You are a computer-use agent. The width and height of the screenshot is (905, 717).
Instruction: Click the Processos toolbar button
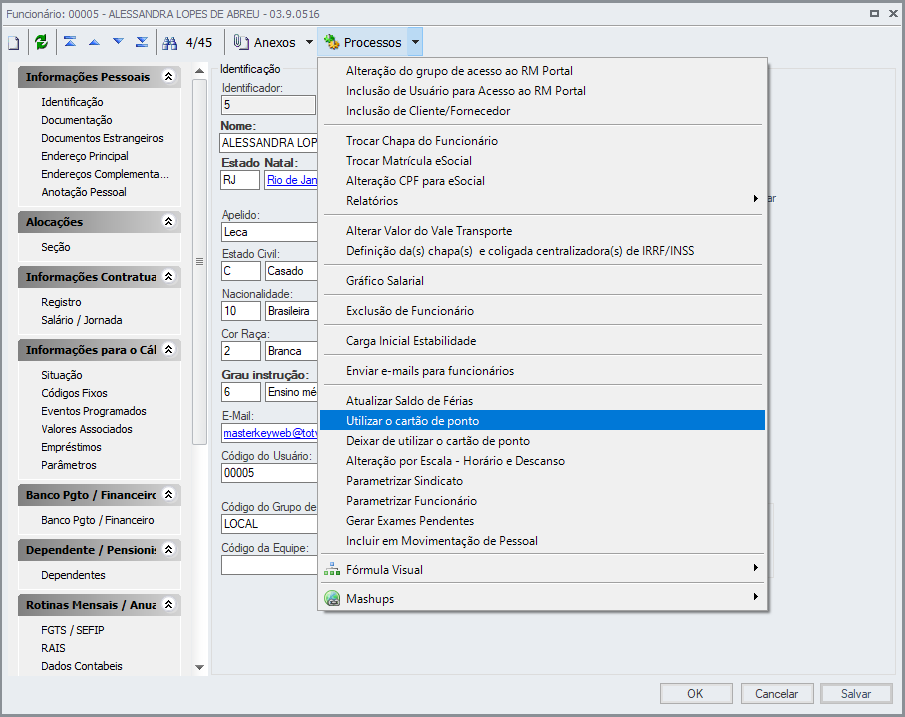pos(362,42)
